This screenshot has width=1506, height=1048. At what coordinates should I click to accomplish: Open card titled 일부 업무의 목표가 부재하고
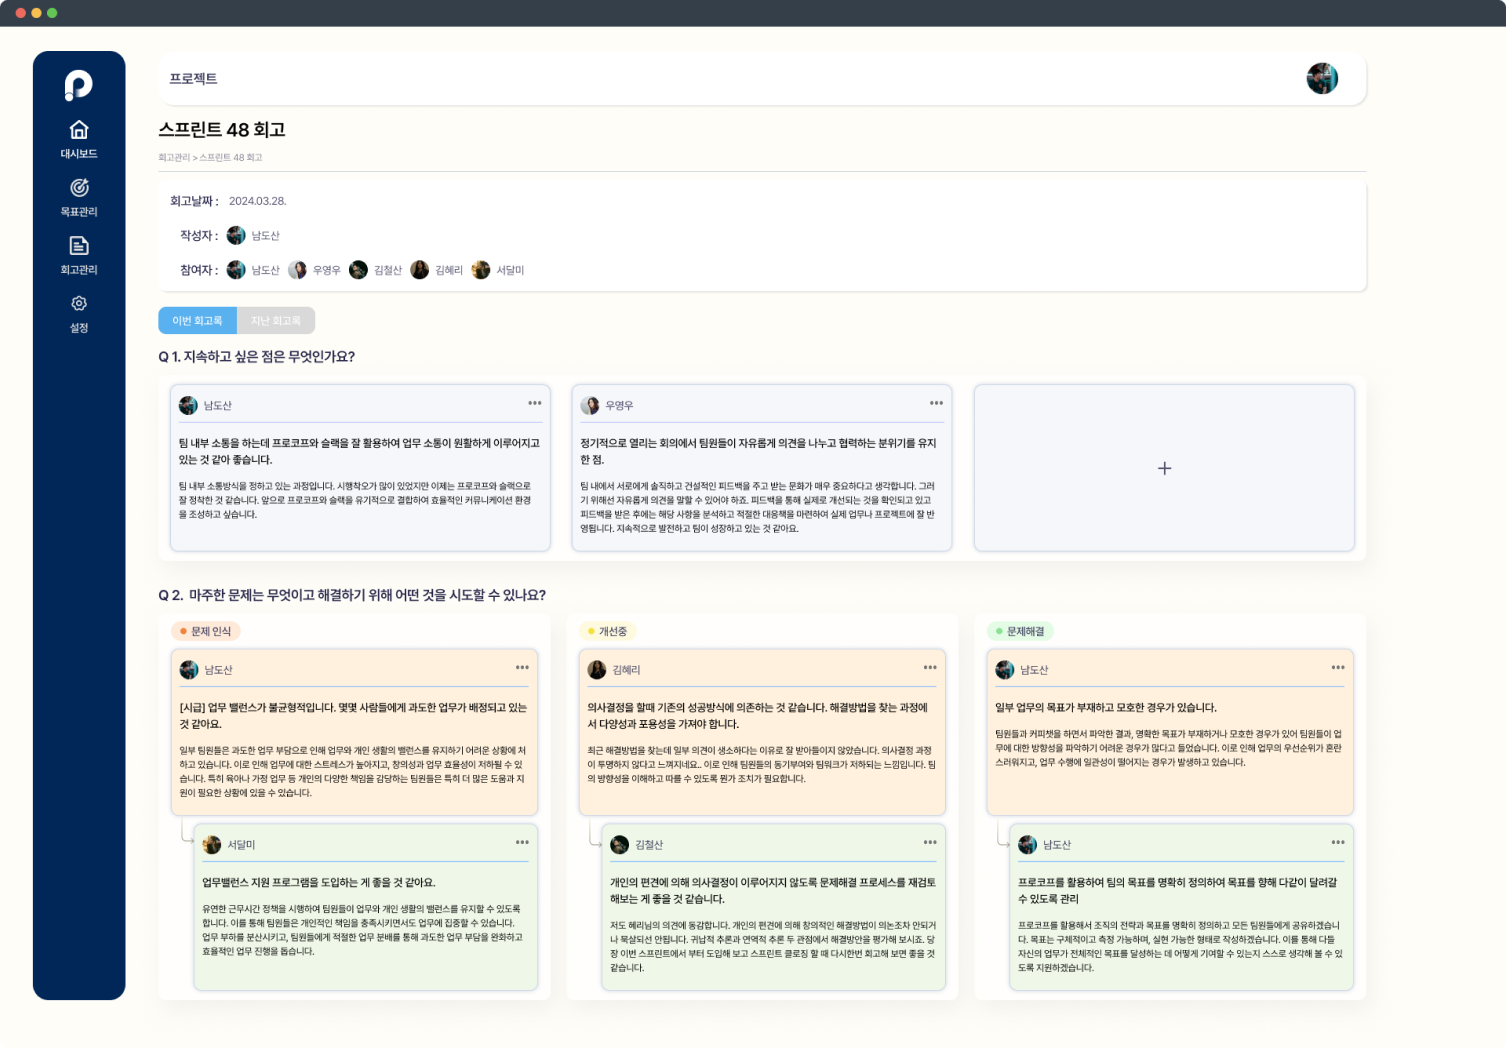point(1170,732)
